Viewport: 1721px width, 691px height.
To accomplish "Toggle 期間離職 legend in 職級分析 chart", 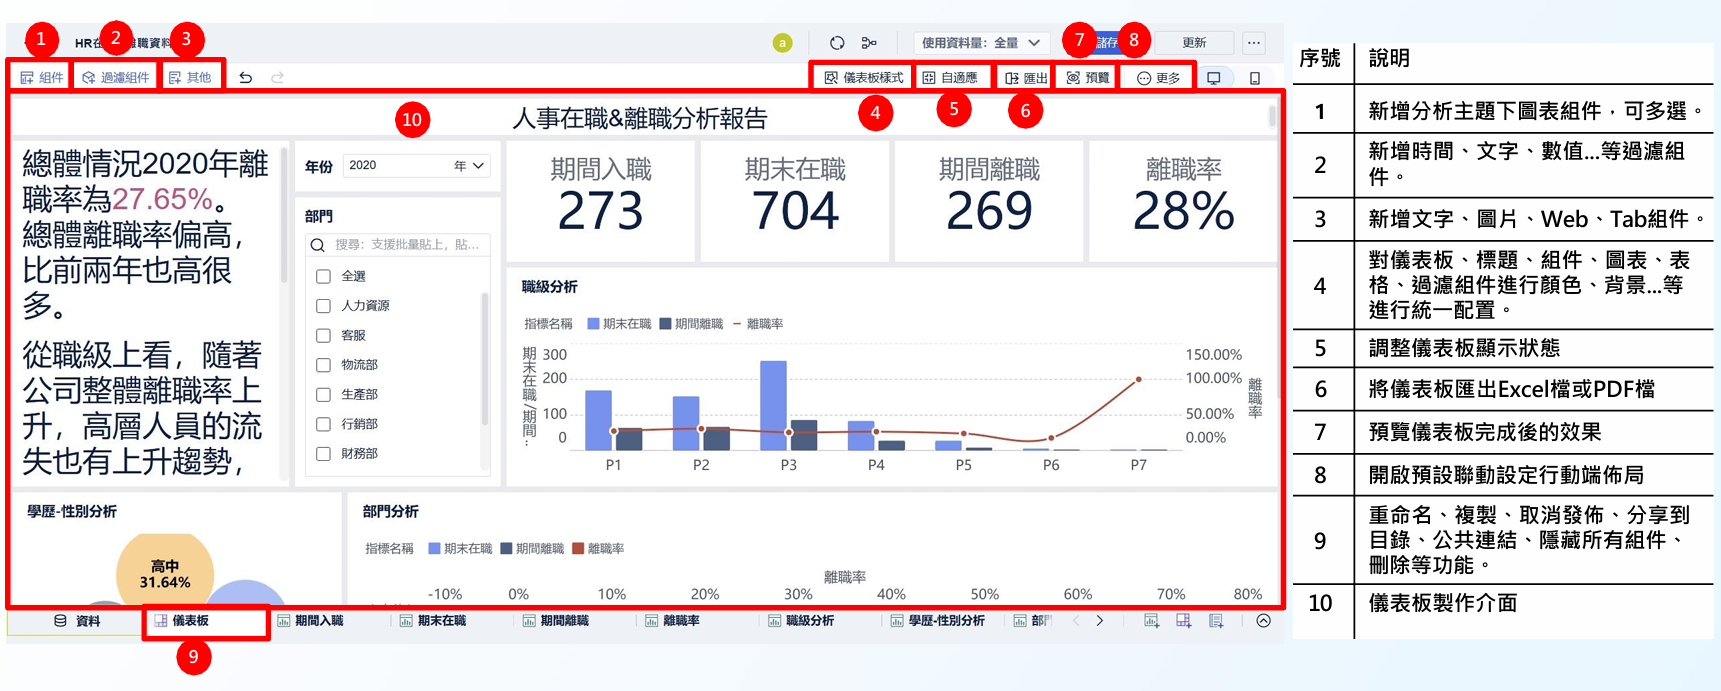I will point(691,324).
